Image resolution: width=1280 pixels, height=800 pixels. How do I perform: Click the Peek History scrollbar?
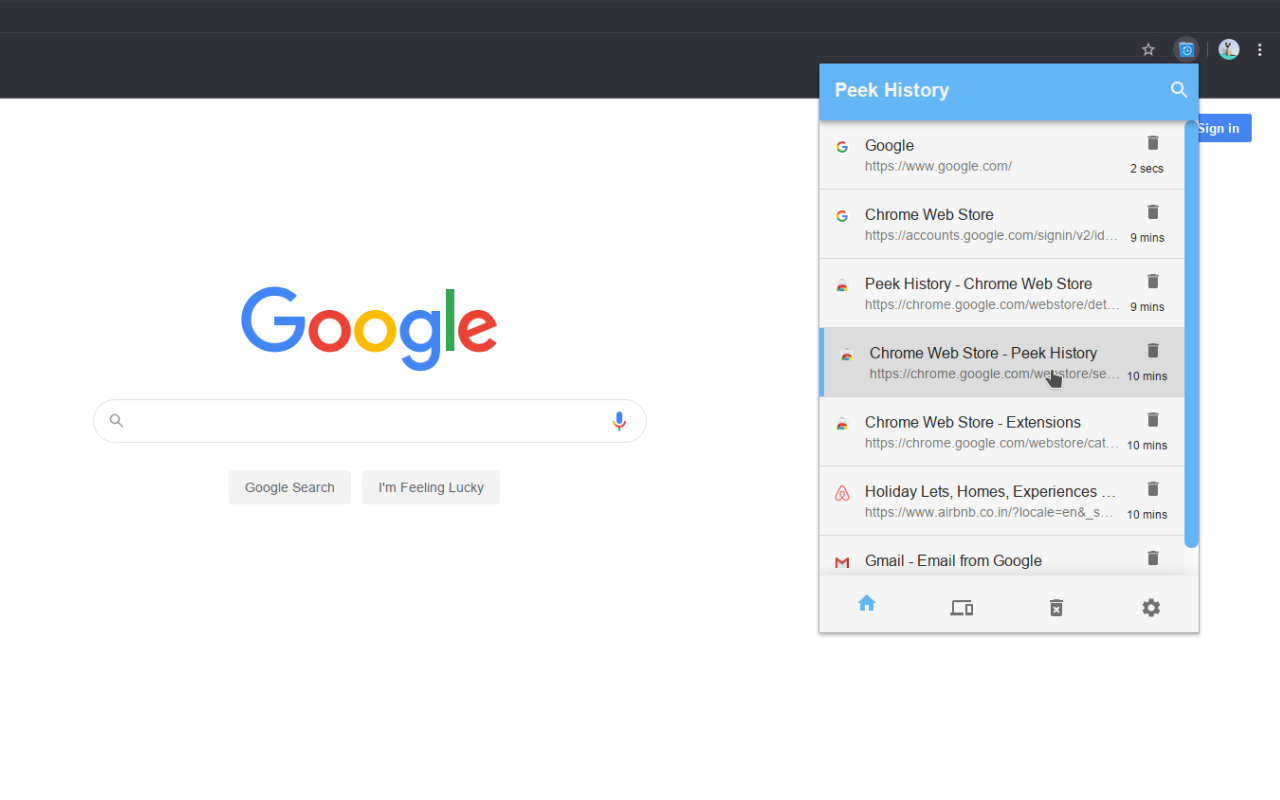1191,334
